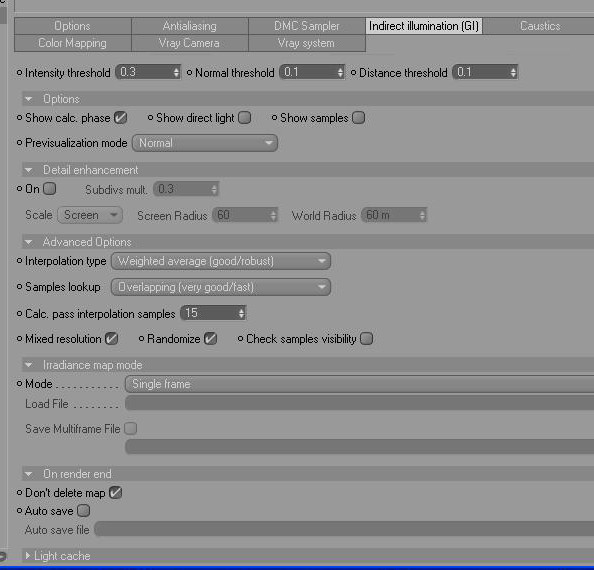
Task: Open the Mode dropdown showing Single frame
Action: pyautogui.click(x=360, y=384)
